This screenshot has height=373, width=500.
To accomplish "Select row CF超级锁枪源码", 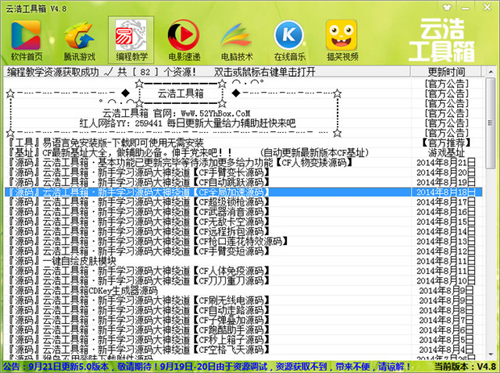I will point(242,202).
